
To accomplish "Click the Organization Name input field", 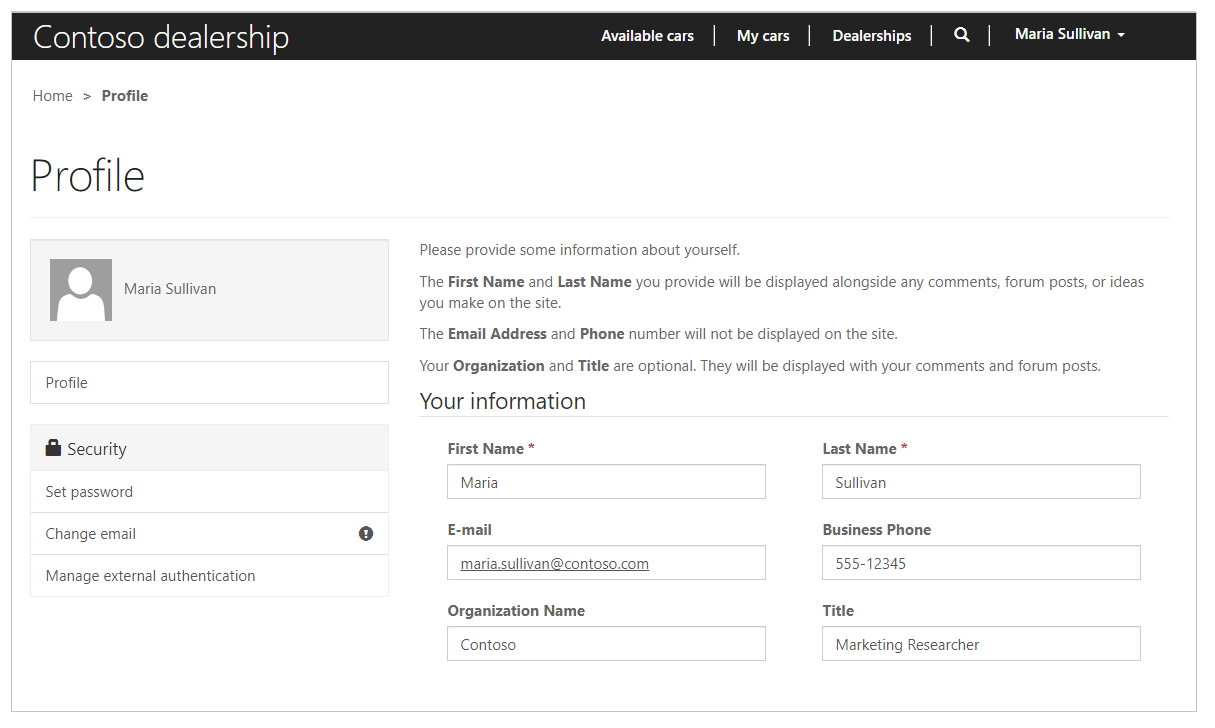I will tap(606, 644).
